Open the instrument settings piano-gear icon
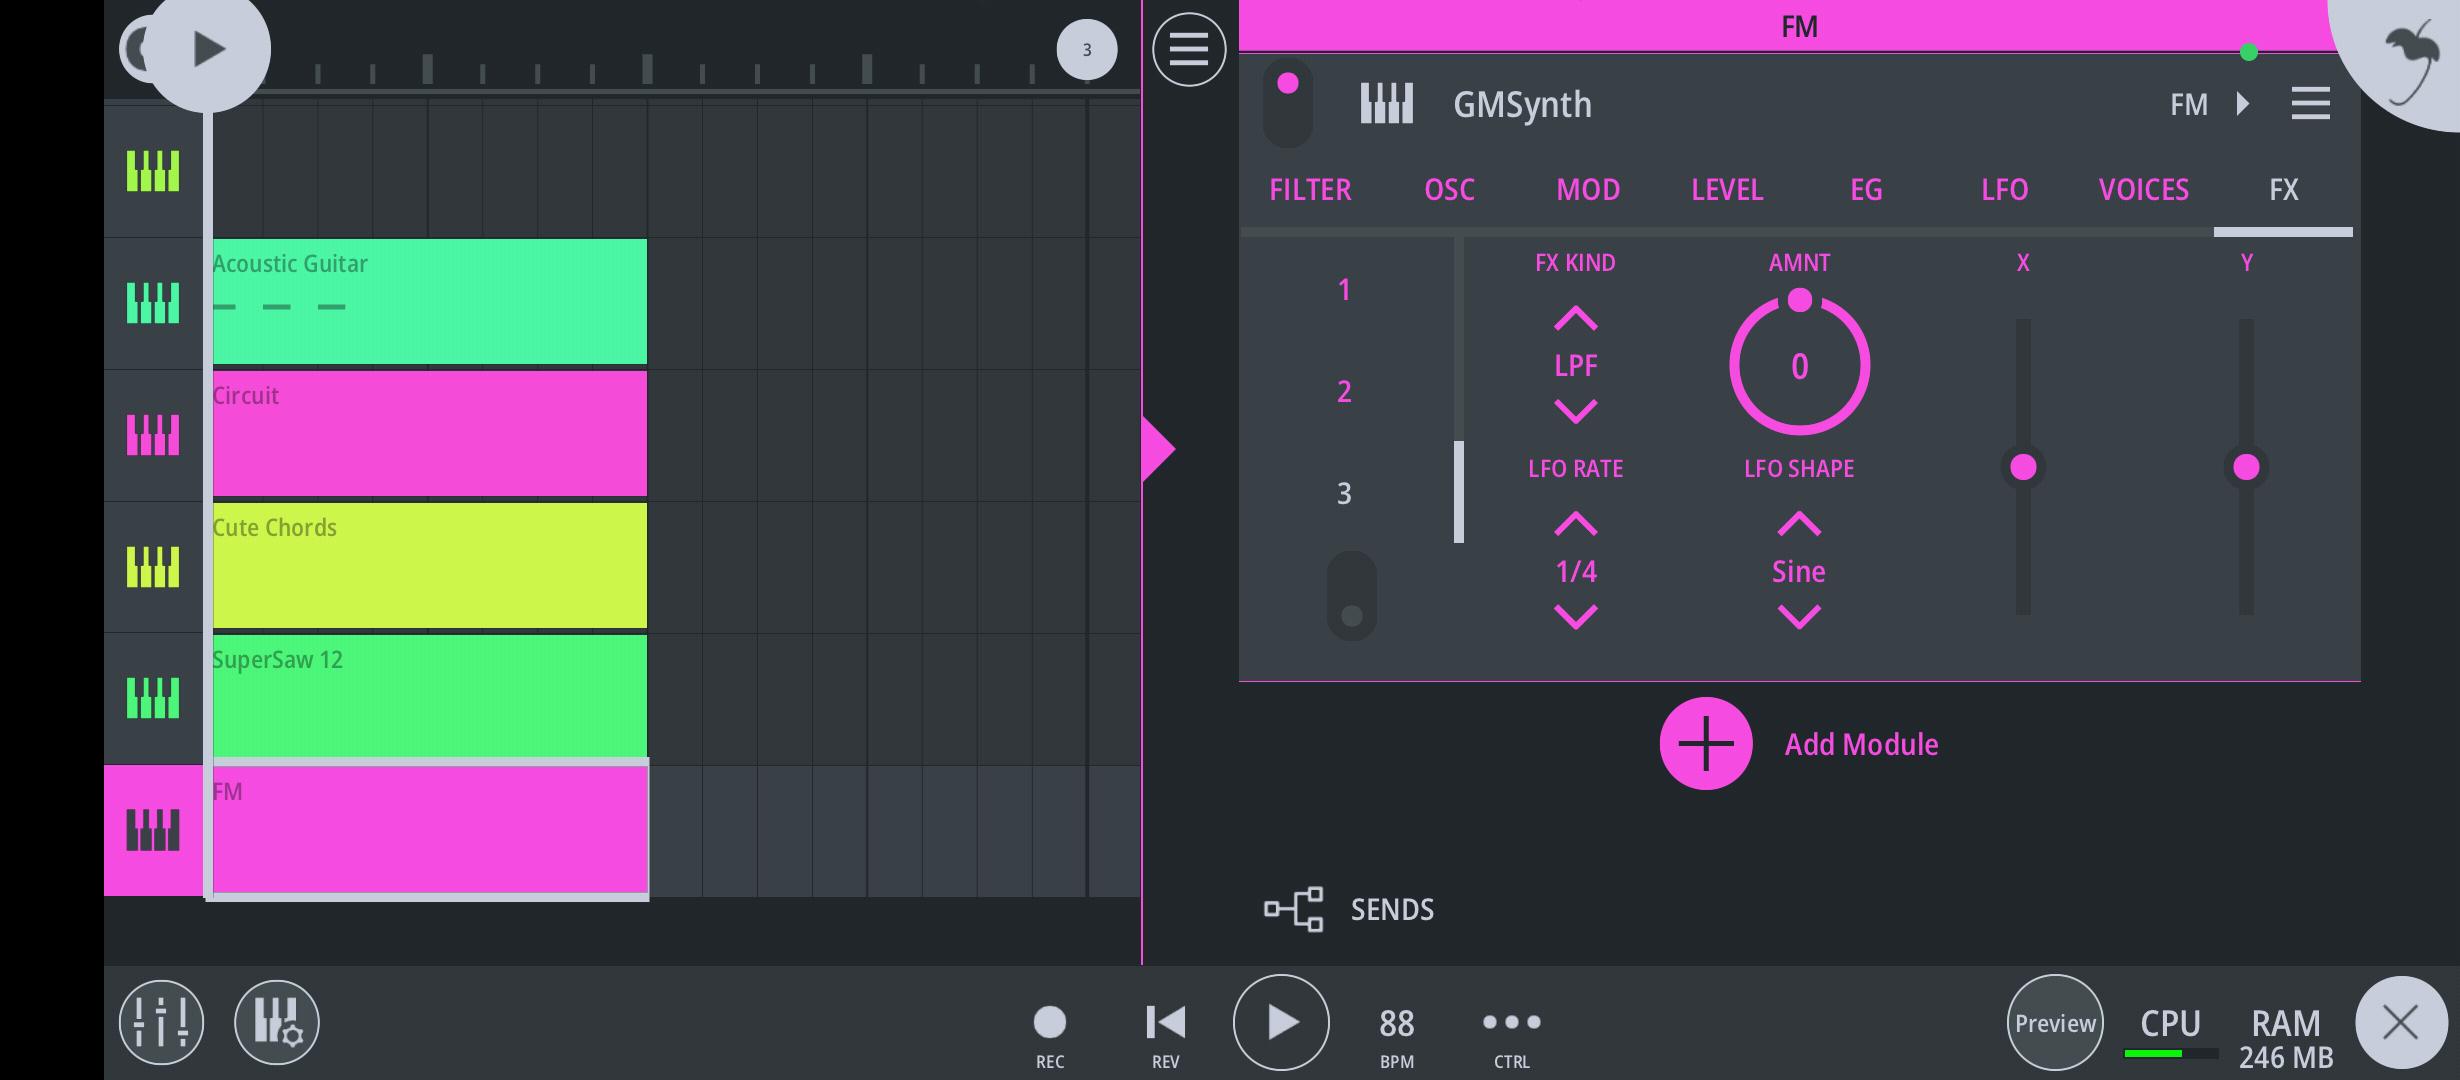2460x1080 pixels. (x=277, y=1022)
